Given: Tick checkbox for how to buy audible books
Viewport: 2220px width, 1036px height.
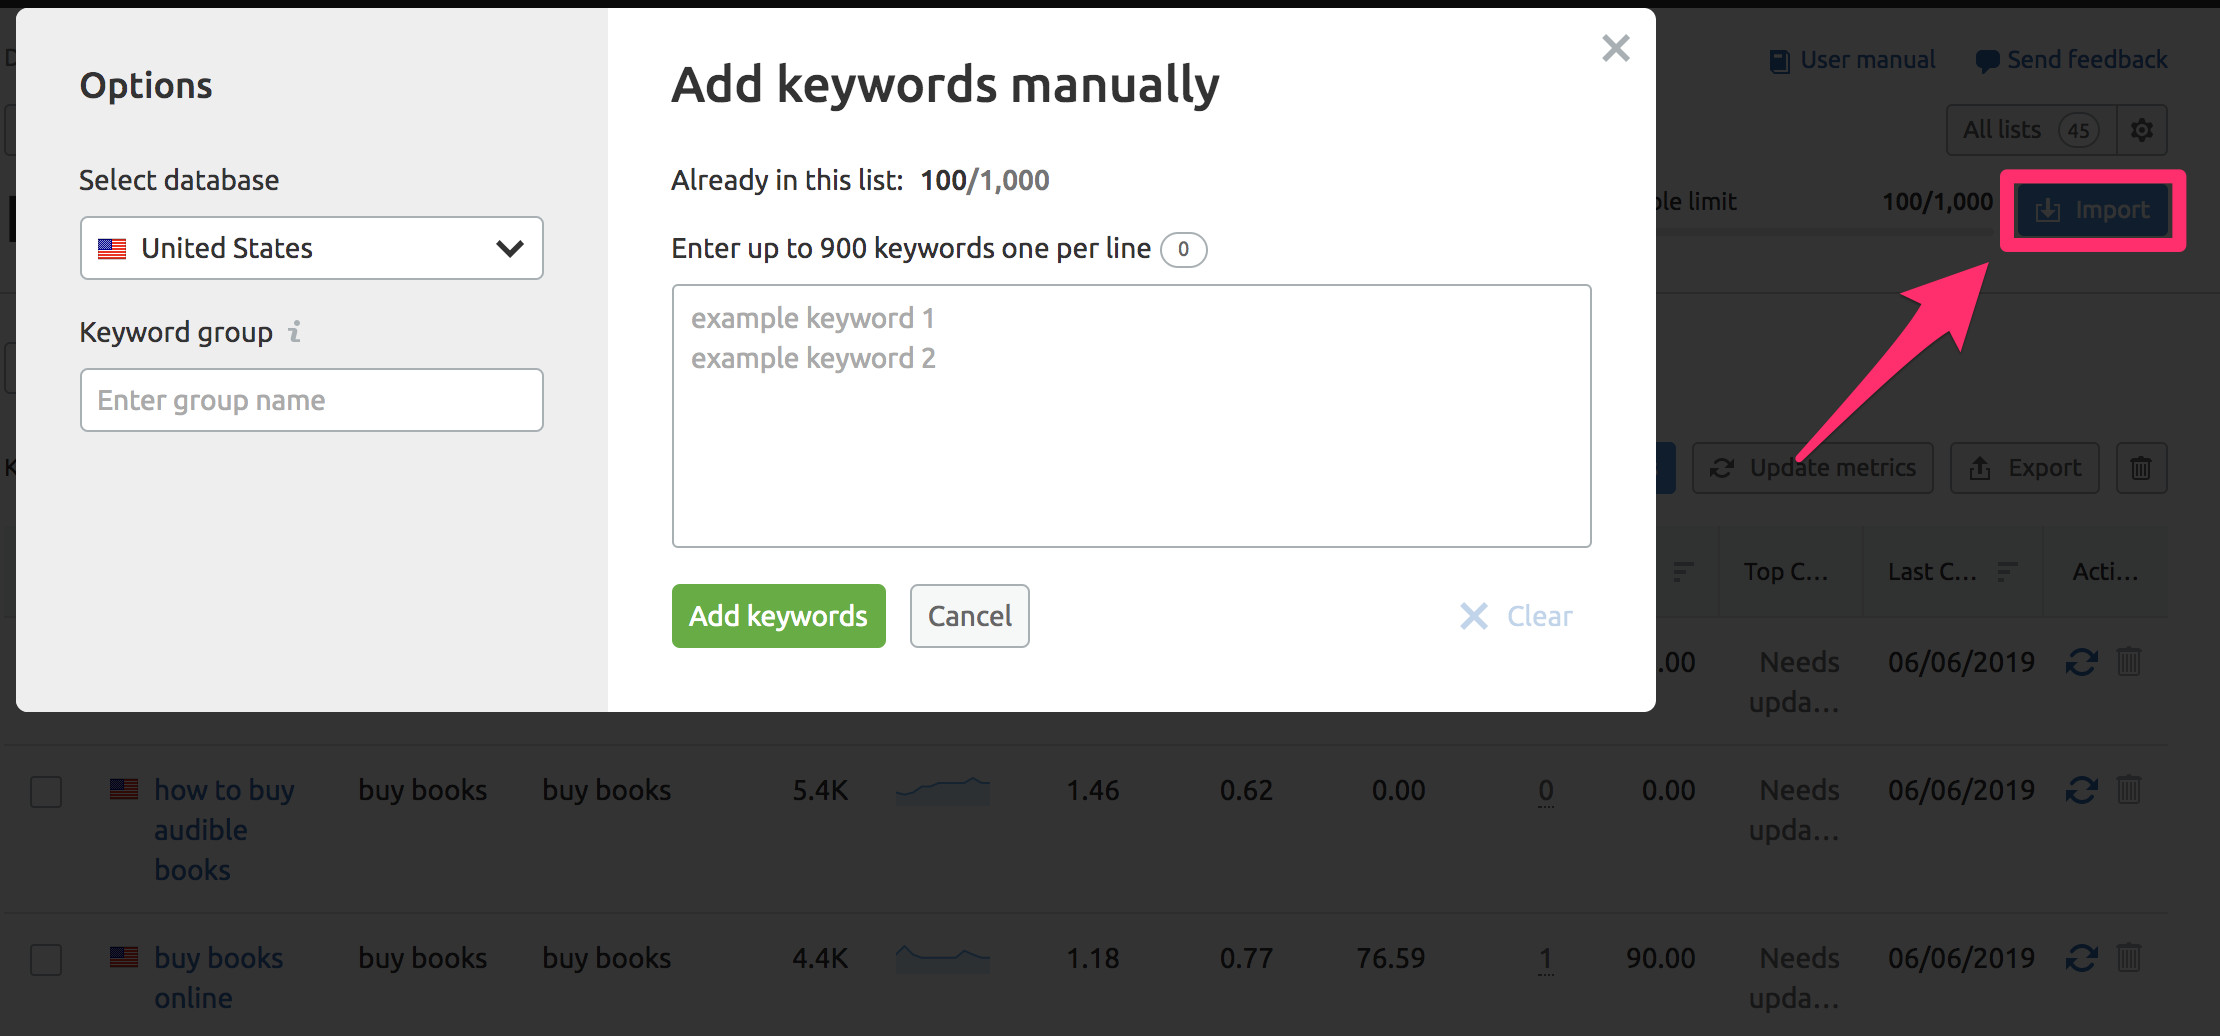Looking at the screenshot, I should 46,792.
